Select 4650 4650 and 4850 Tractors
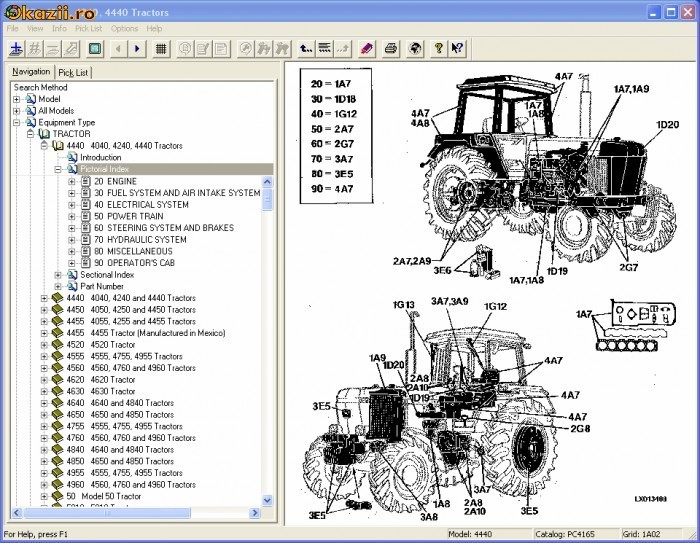This screenshot has width=700, height=543. click(x=120, y=414)
